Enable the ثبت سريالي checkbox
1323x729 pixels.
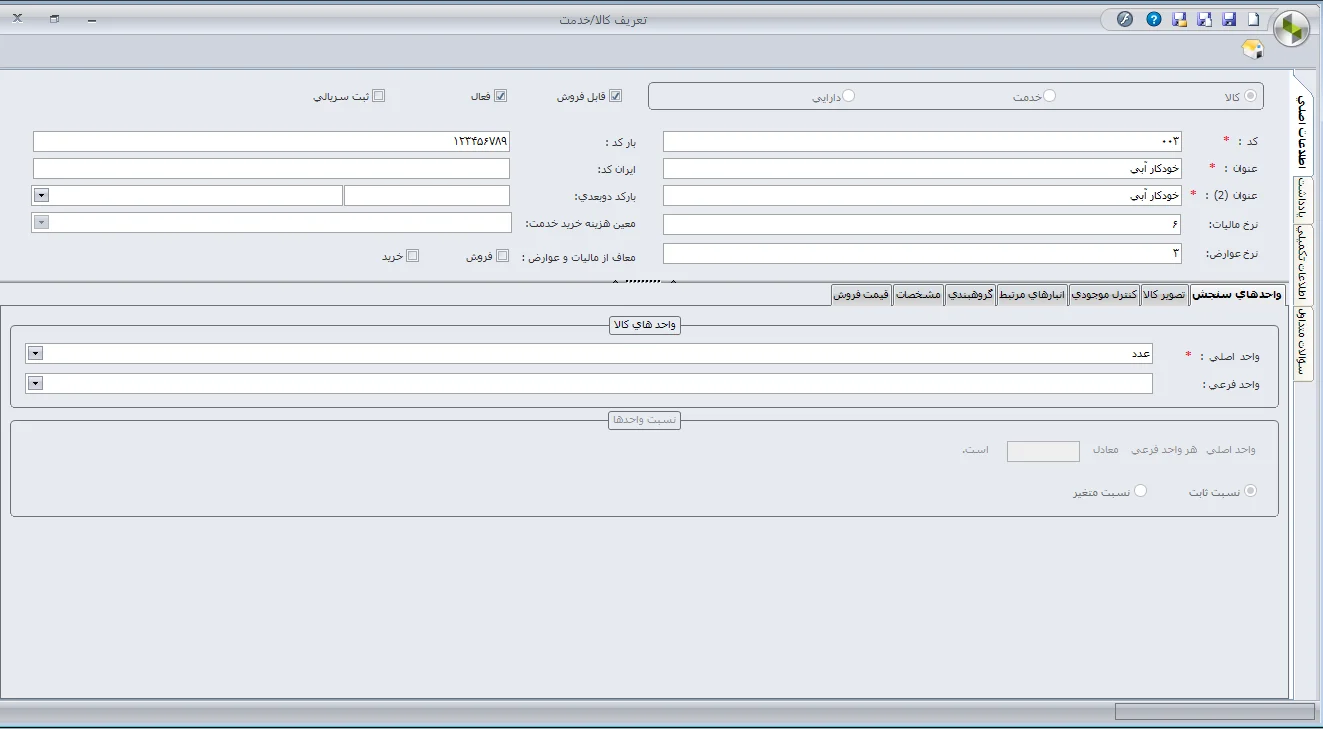click(x=380, y=94)
